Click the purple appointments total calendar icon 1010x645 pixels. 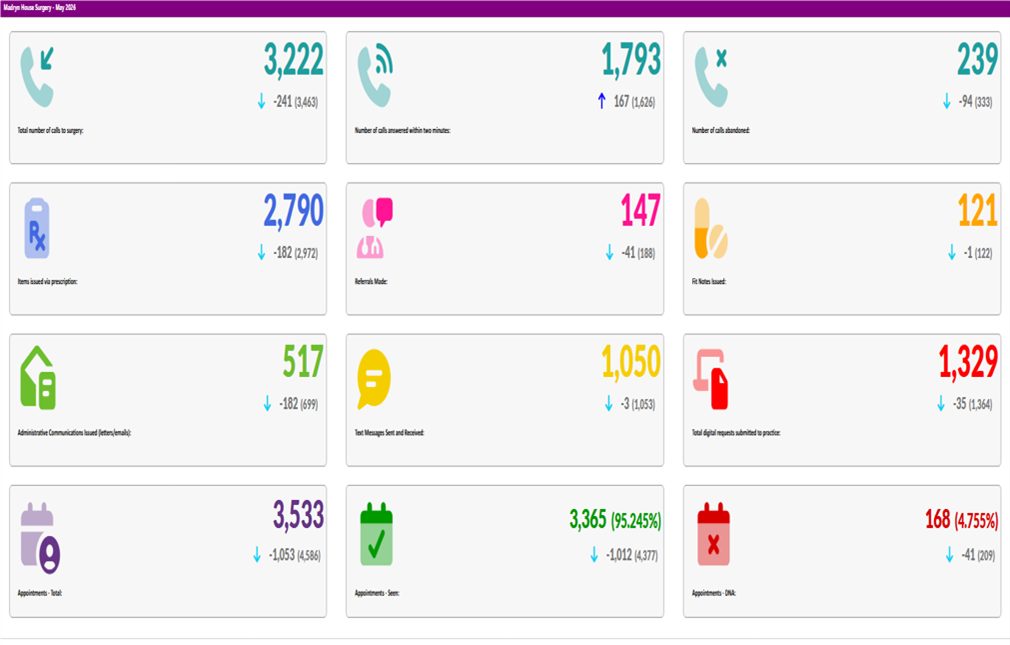pyautogui.click(x=40, y=539)
